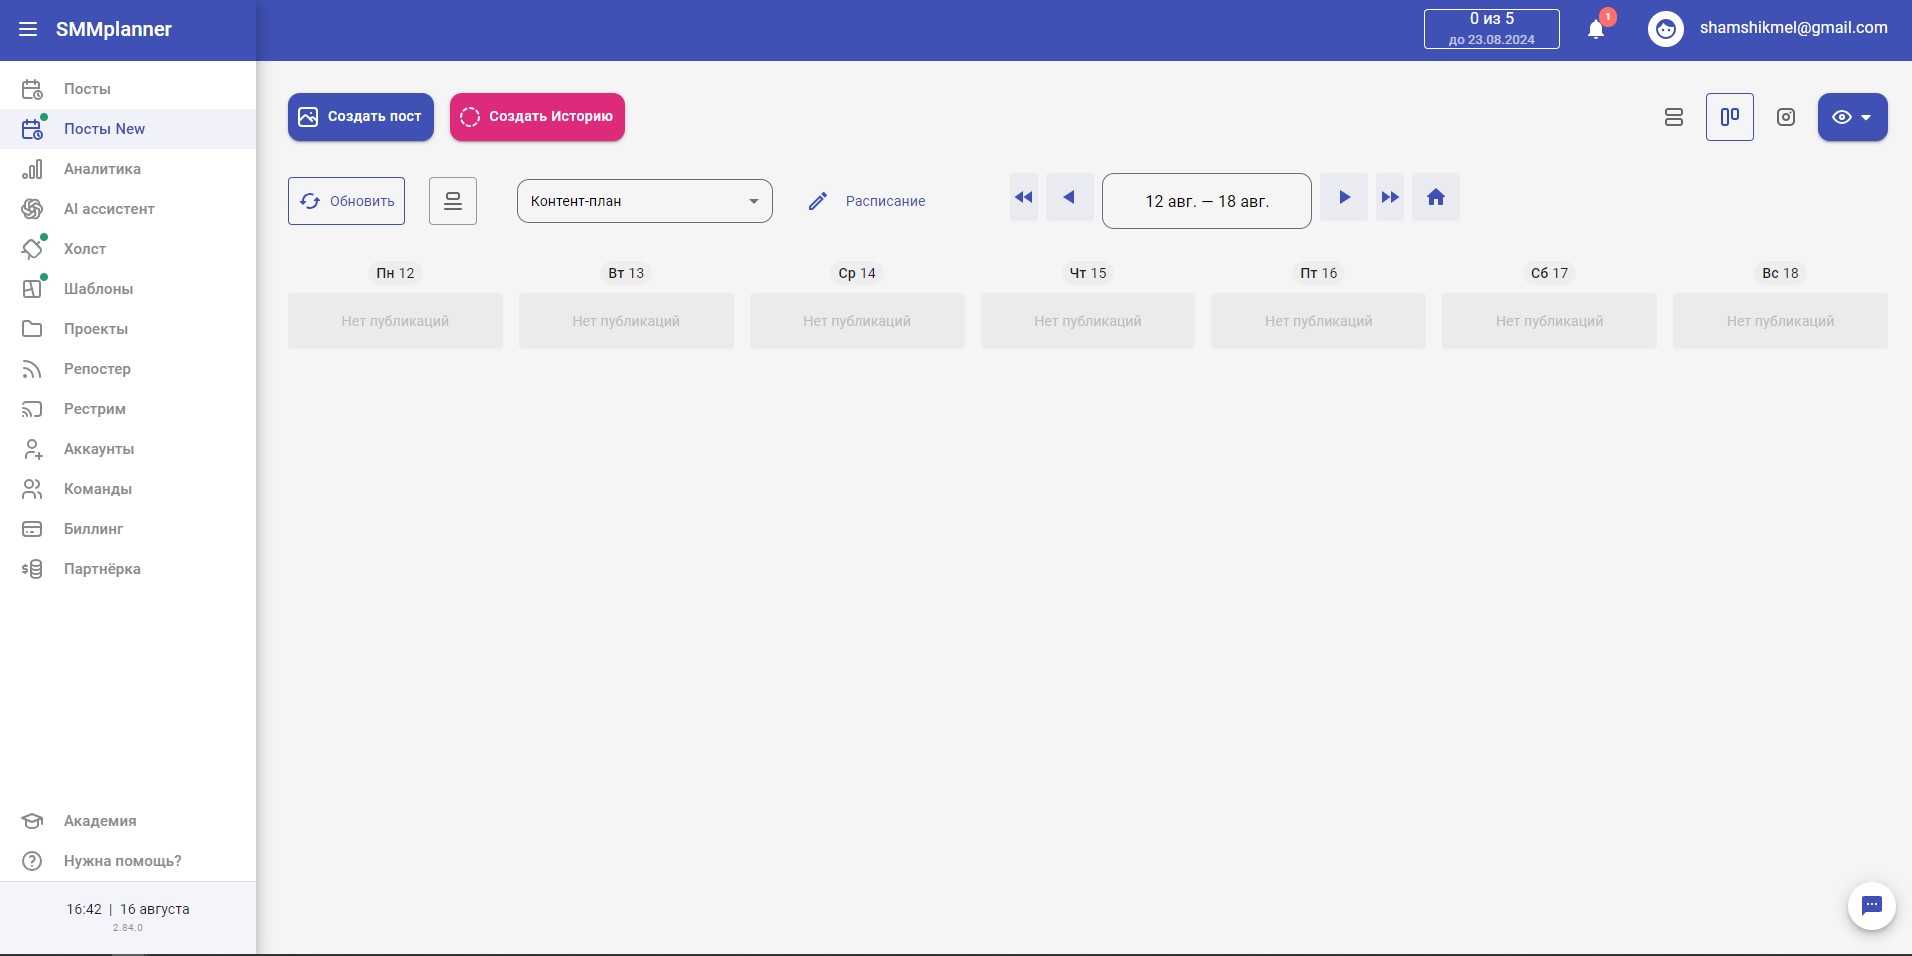Open the eye visibility dropdown

click(1852, 117)
